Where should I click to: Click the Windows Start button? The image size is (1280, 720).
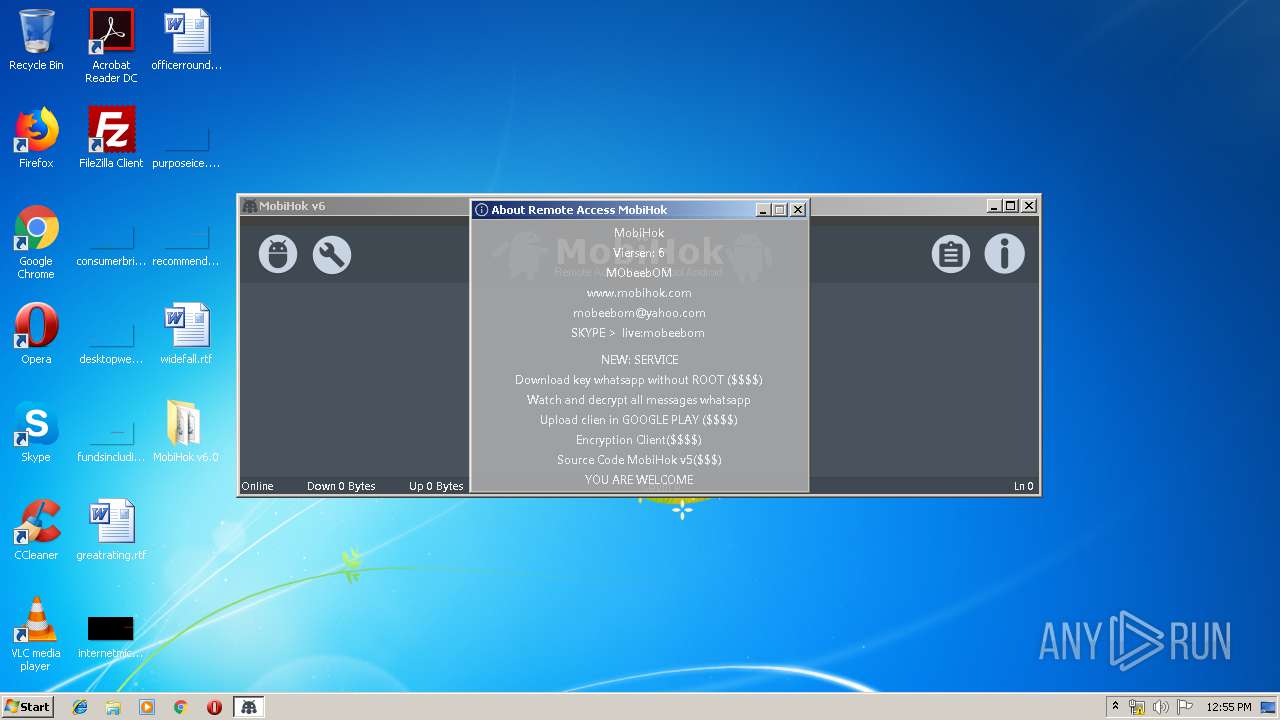pyautogui.click(x=28, y=706)
